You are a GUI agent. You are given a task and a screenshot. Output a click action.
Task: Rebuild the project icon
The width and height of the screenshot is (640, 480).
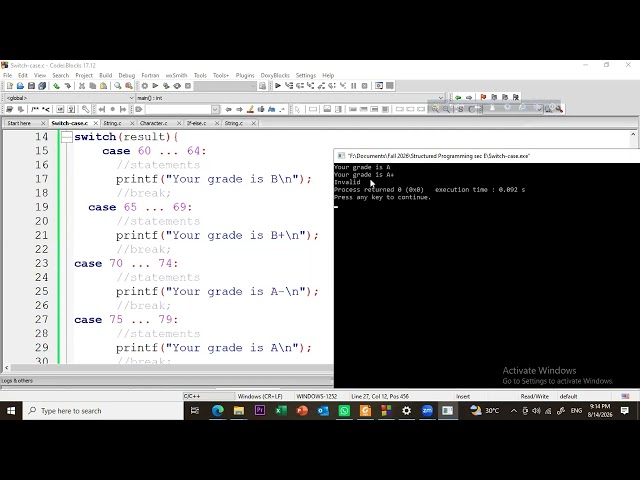click(x=177, y=86)
